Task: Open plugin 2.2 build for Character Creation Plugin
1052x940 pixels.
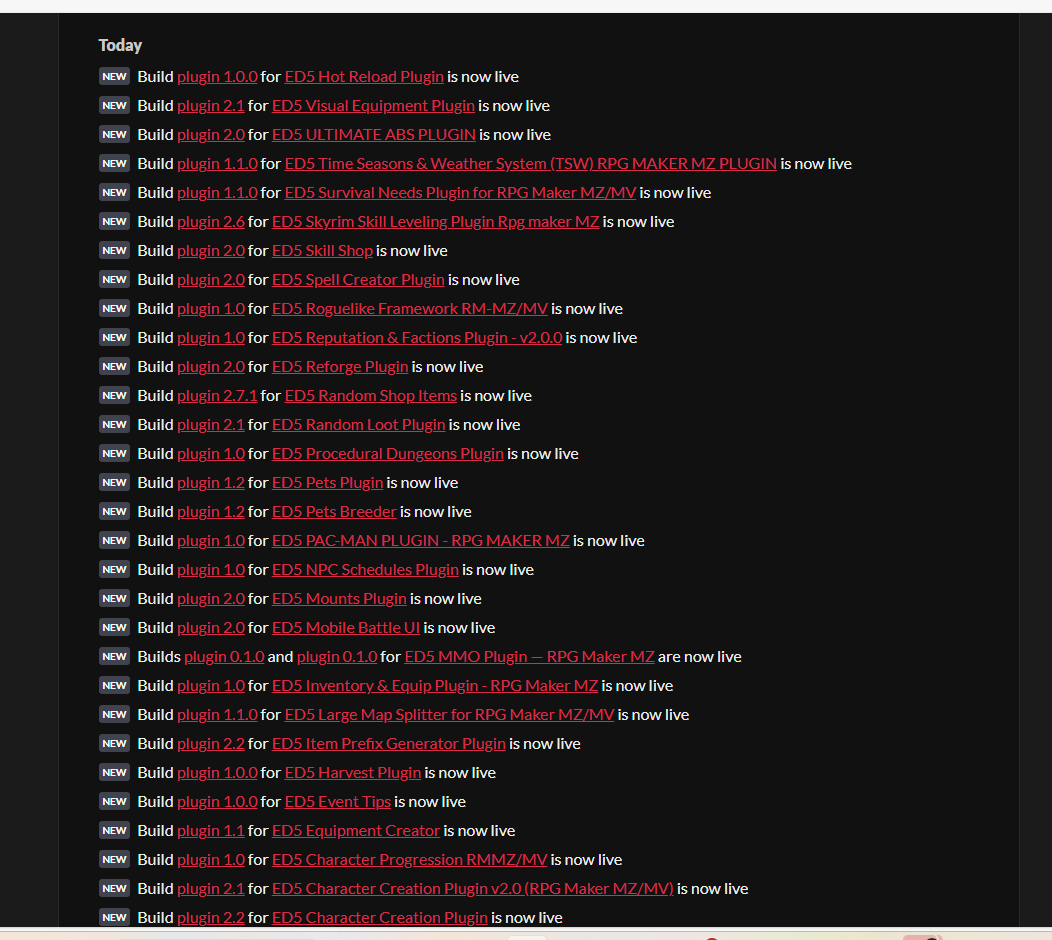Action: click(x=211, y=917)
